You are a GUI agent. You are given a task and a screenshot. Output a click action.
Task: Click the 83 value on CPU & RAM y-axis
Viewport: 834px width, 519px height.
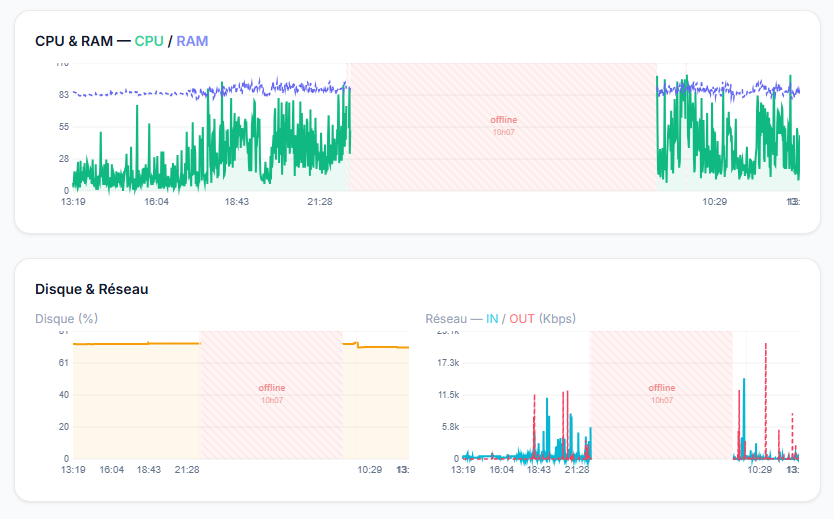(x=63, y=95)
